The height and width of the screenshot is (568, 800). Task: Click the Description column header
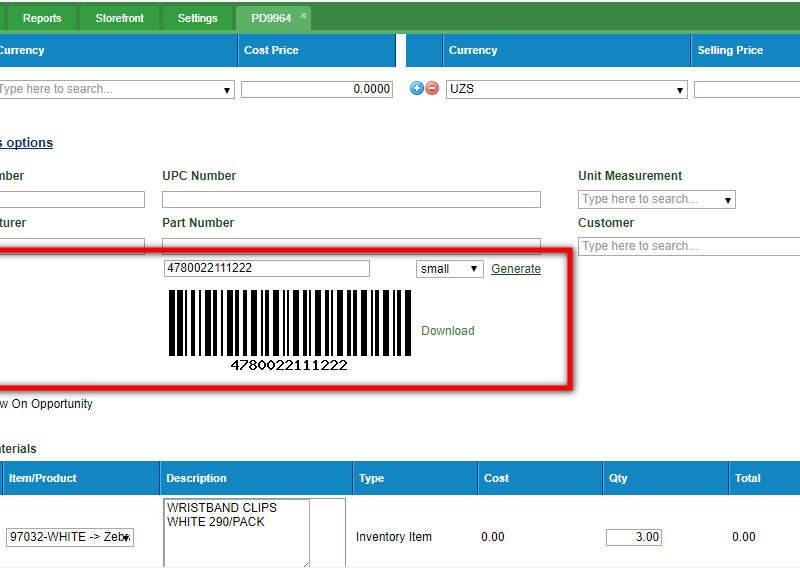256,478
